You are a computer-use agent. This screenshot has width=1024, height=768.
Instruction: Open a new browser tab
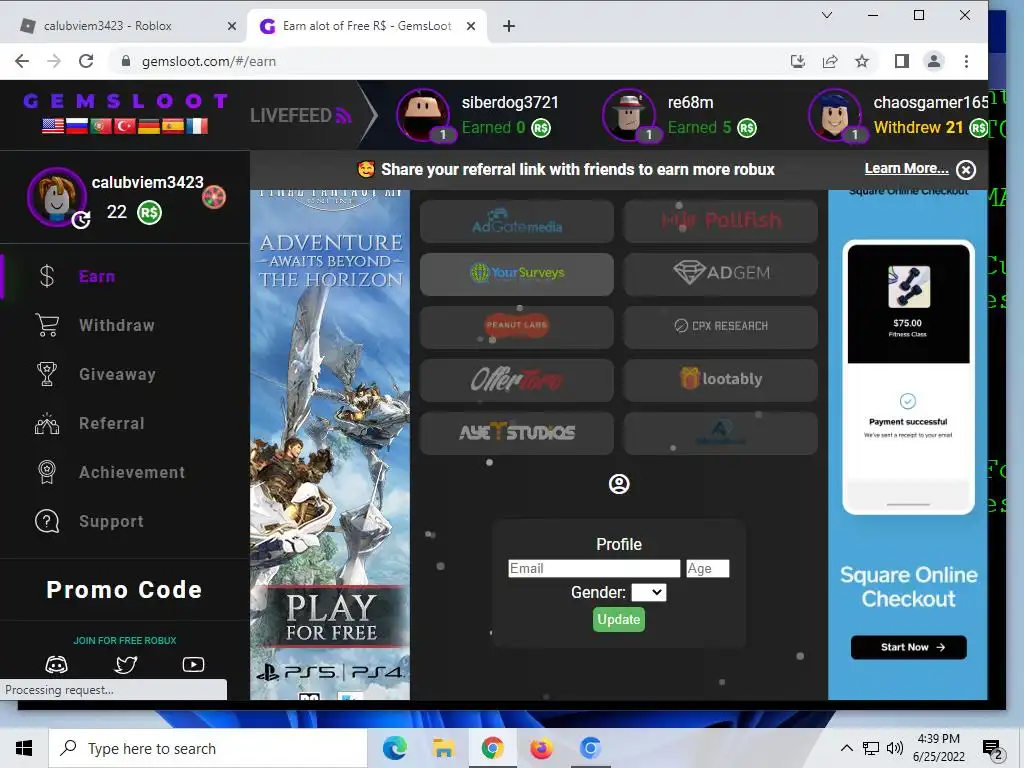tap(509, 26)
